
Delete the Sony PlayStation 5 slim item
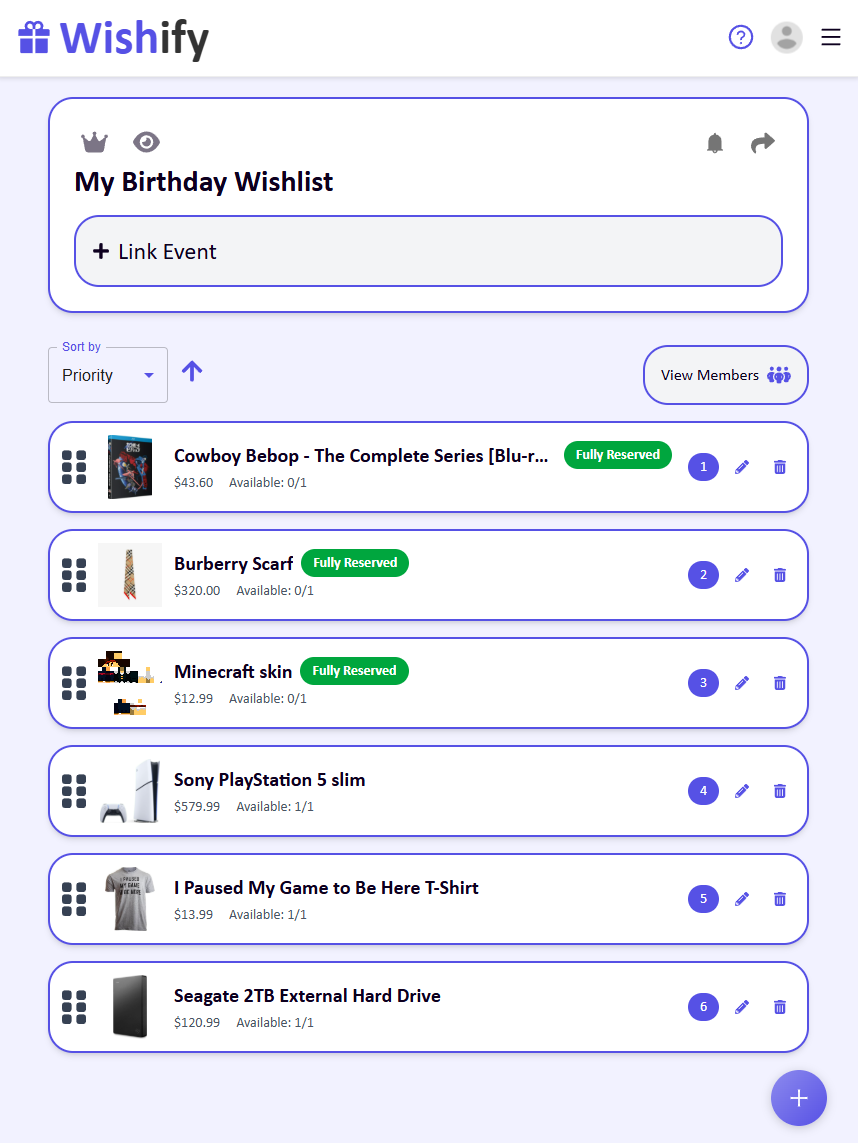tap(780, 791)
